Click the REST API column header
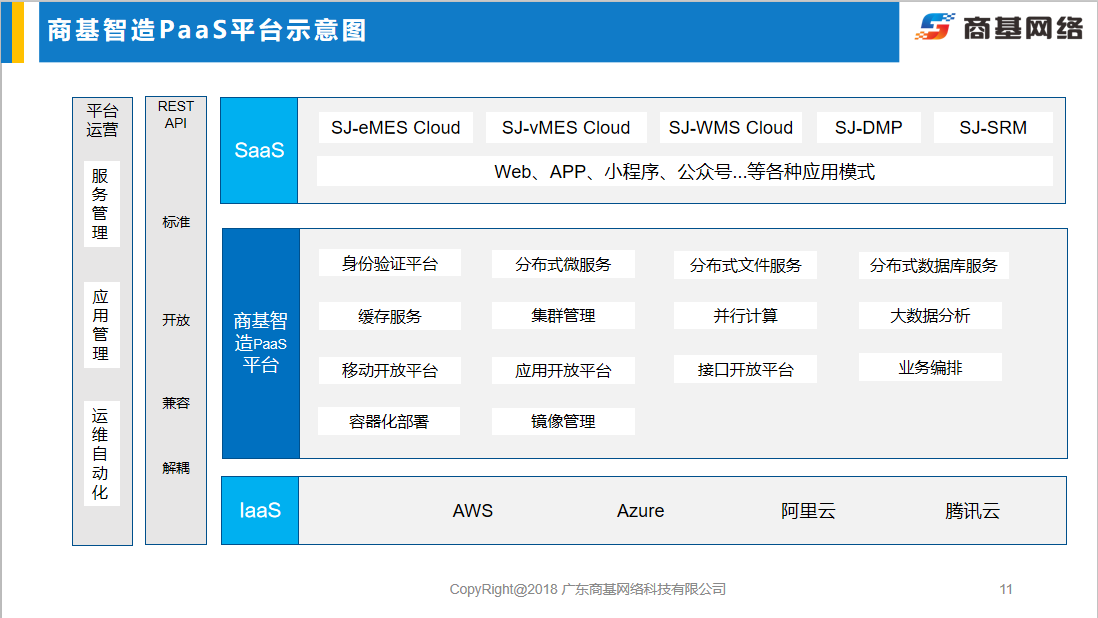This screenshot has width=1098, height=618. pos(176,115)
